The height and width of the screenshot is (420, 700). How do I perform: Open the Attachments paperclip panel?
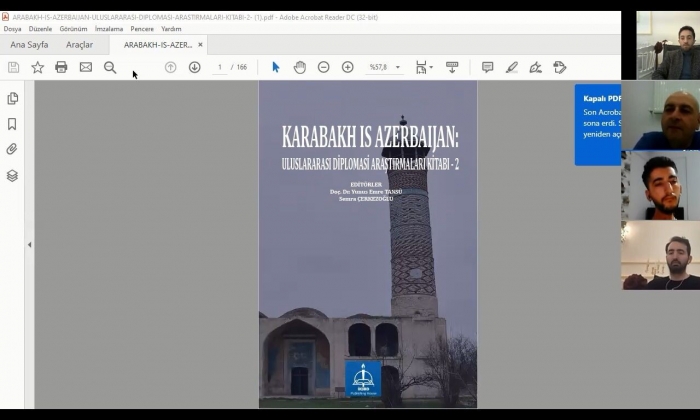[12, 149]
